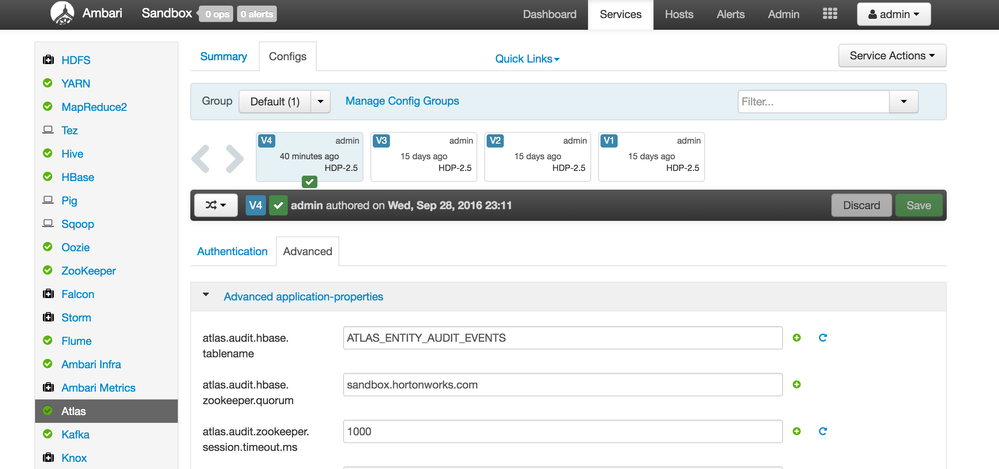Click green add icon beside zookeeper.quorum field

point(797,384)
